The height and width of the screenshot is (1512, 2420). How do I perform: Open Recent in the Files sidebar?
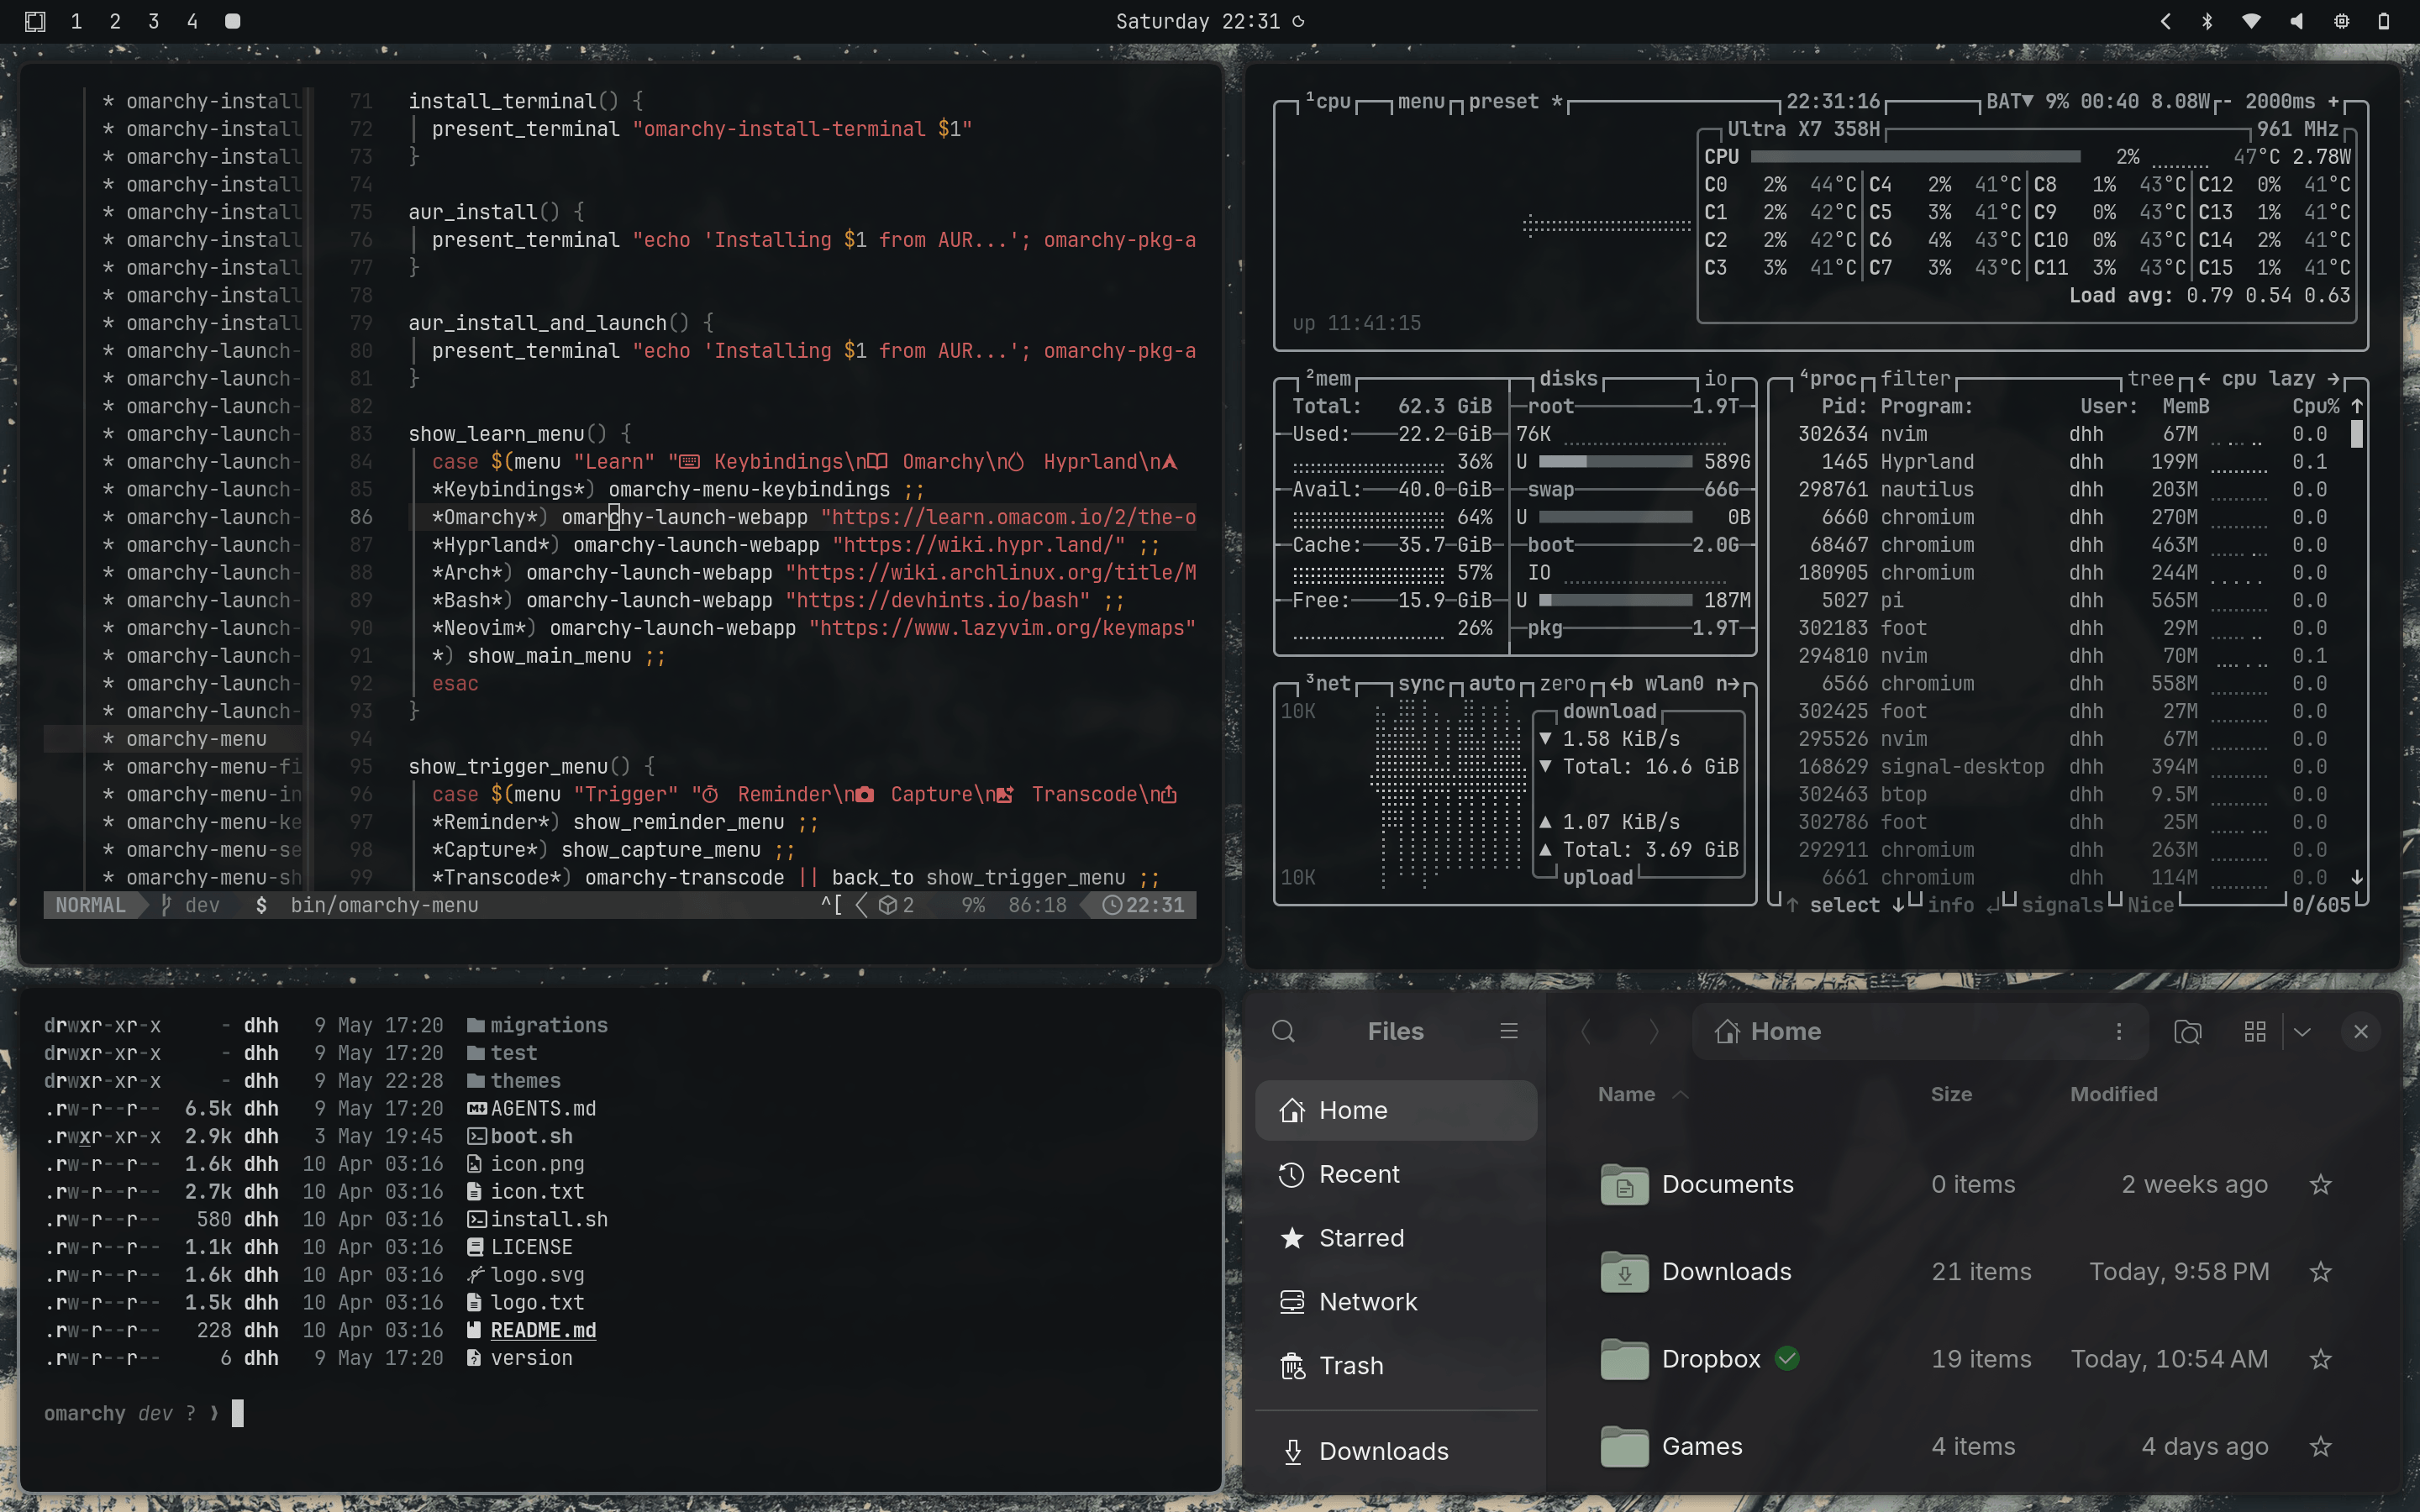point(1396,1174)
